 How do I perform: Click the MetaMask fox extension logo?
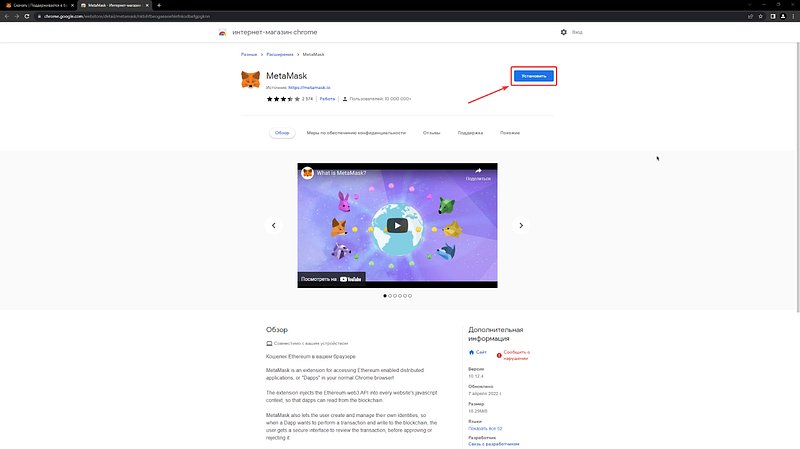coord(251,80)
